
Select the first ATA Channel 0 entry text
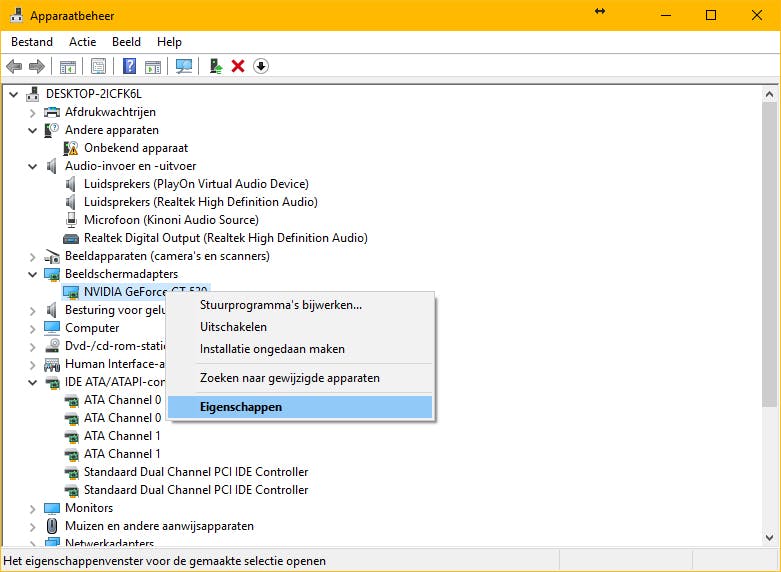coord(123,400)
